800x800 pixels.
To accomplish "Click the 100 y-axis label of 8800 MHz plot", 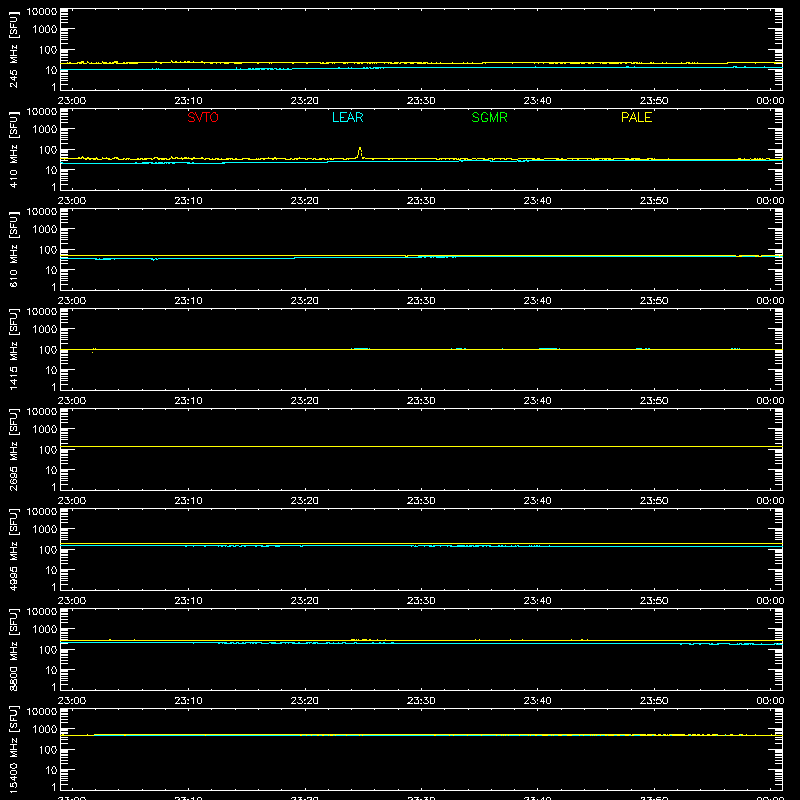I will [48, 650].
